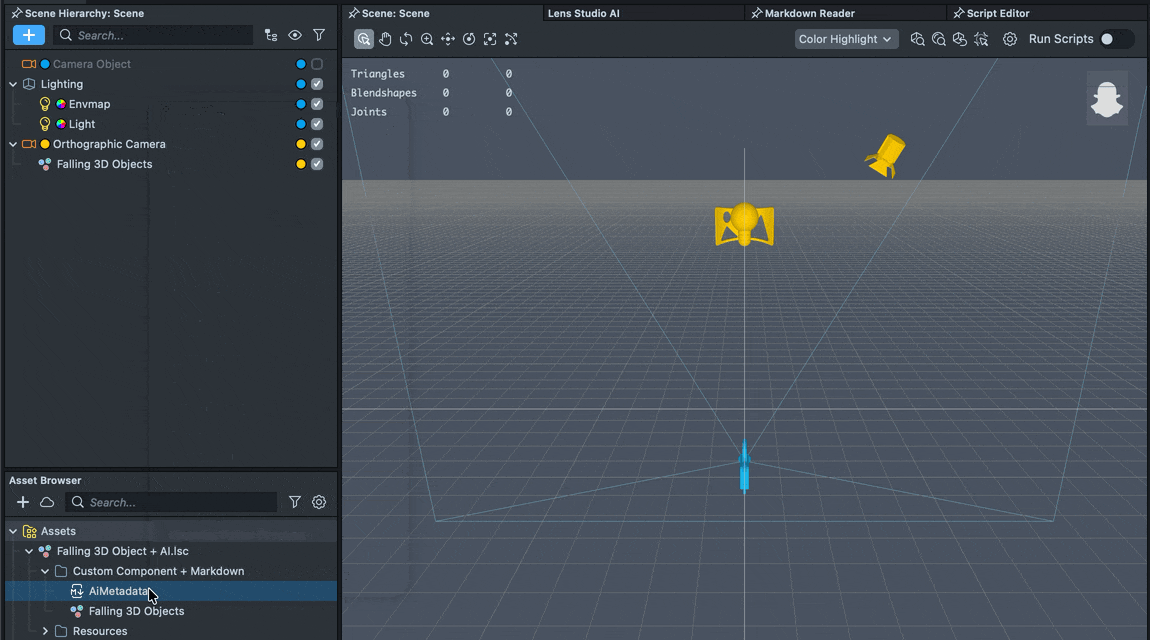Collapse the Lighting tree group

click(13, 84)
